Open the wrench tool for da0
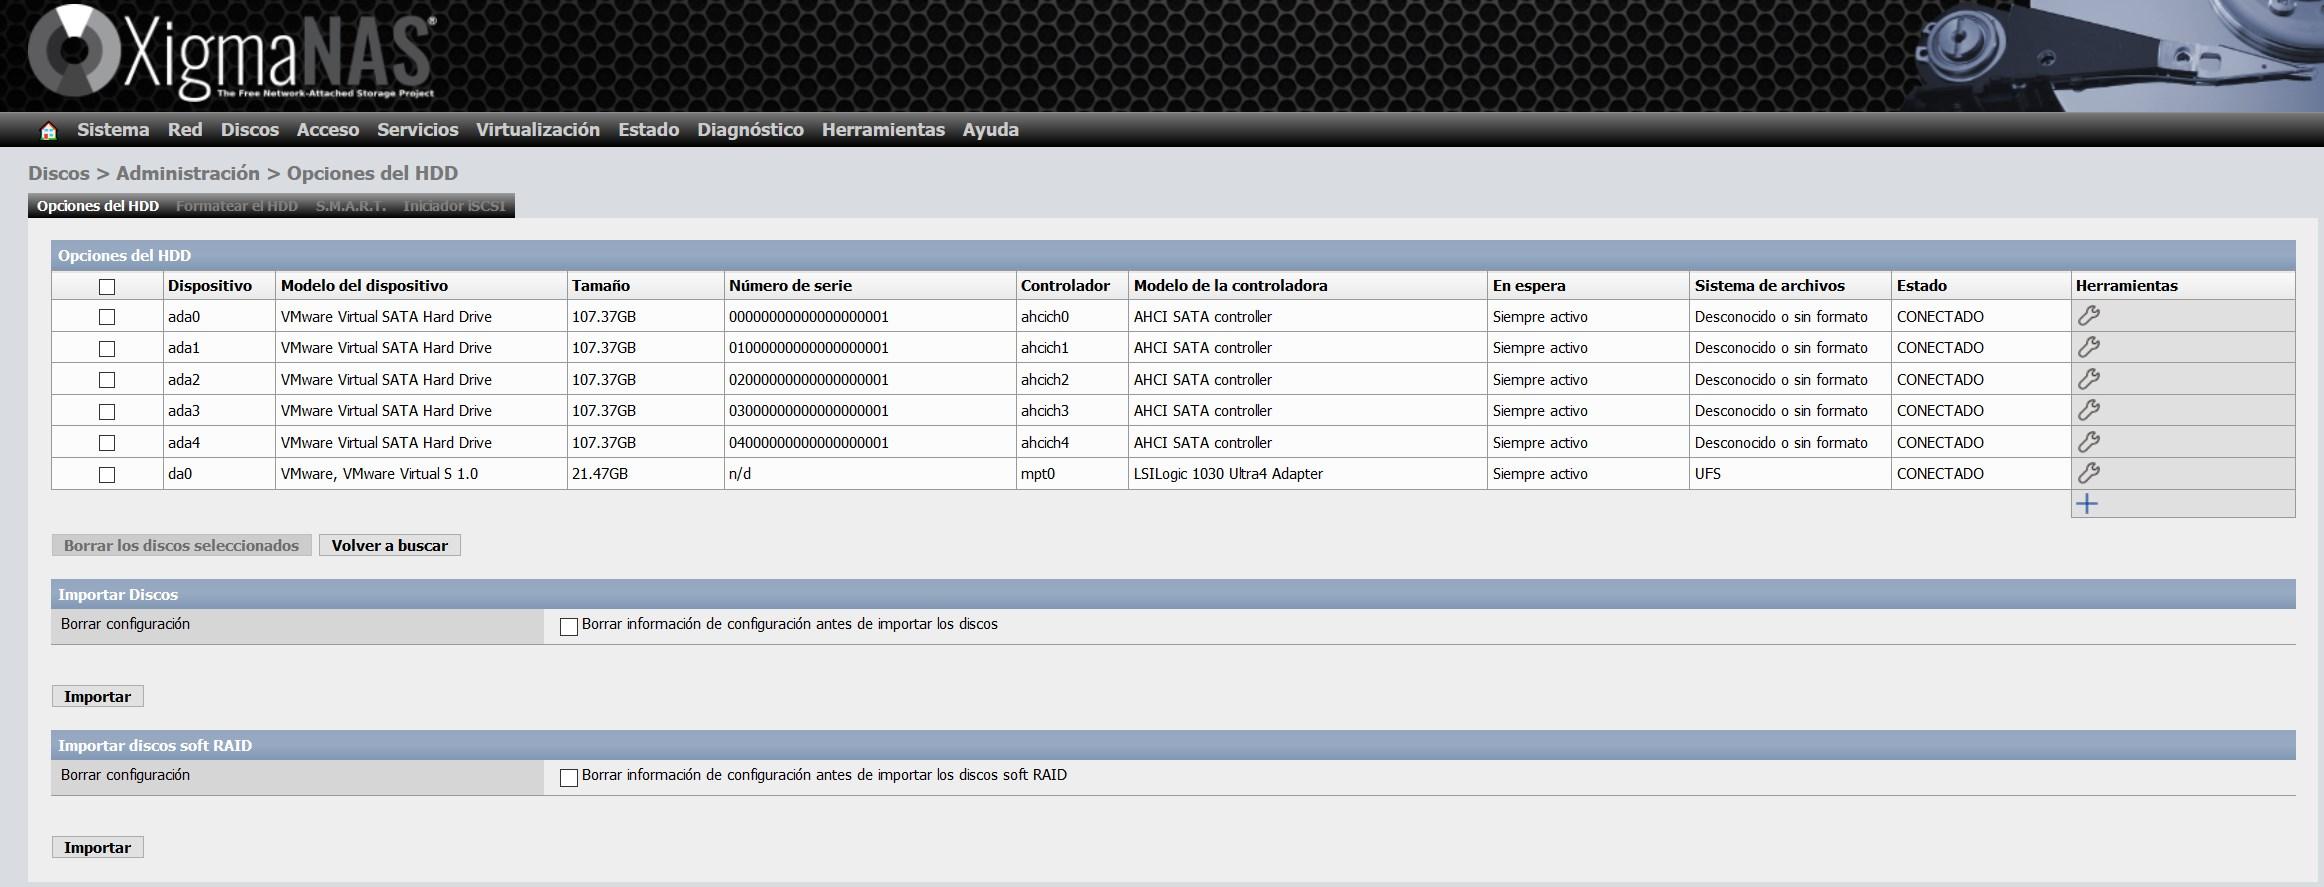The image size is (2324, 887). [2088, 473]
